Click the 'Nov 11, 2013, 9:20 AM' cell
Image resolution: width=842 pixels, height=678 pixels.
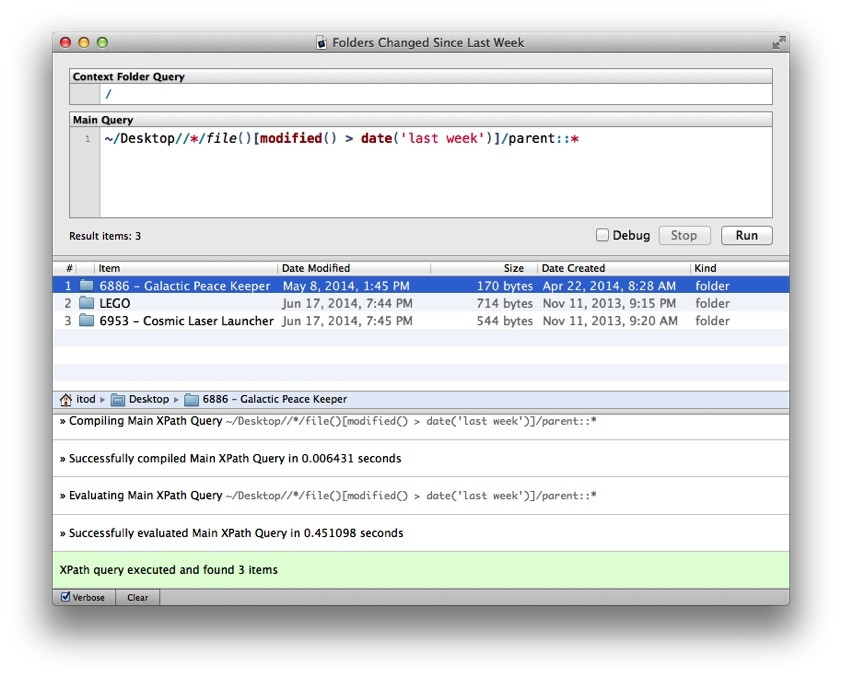[610, 321]
